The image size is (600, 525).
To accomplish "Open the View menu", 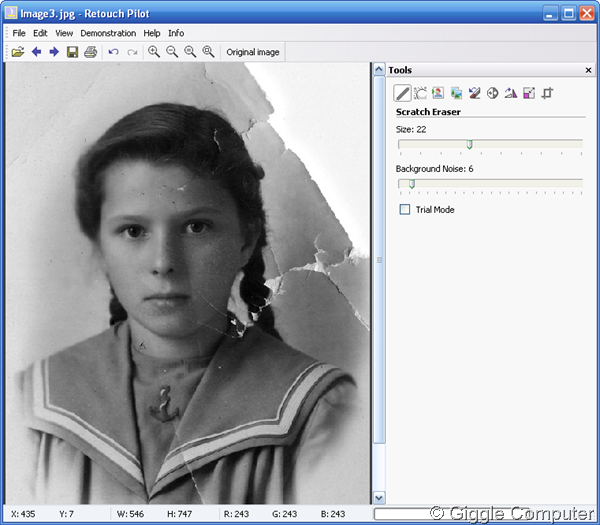I will coord(64,33).
